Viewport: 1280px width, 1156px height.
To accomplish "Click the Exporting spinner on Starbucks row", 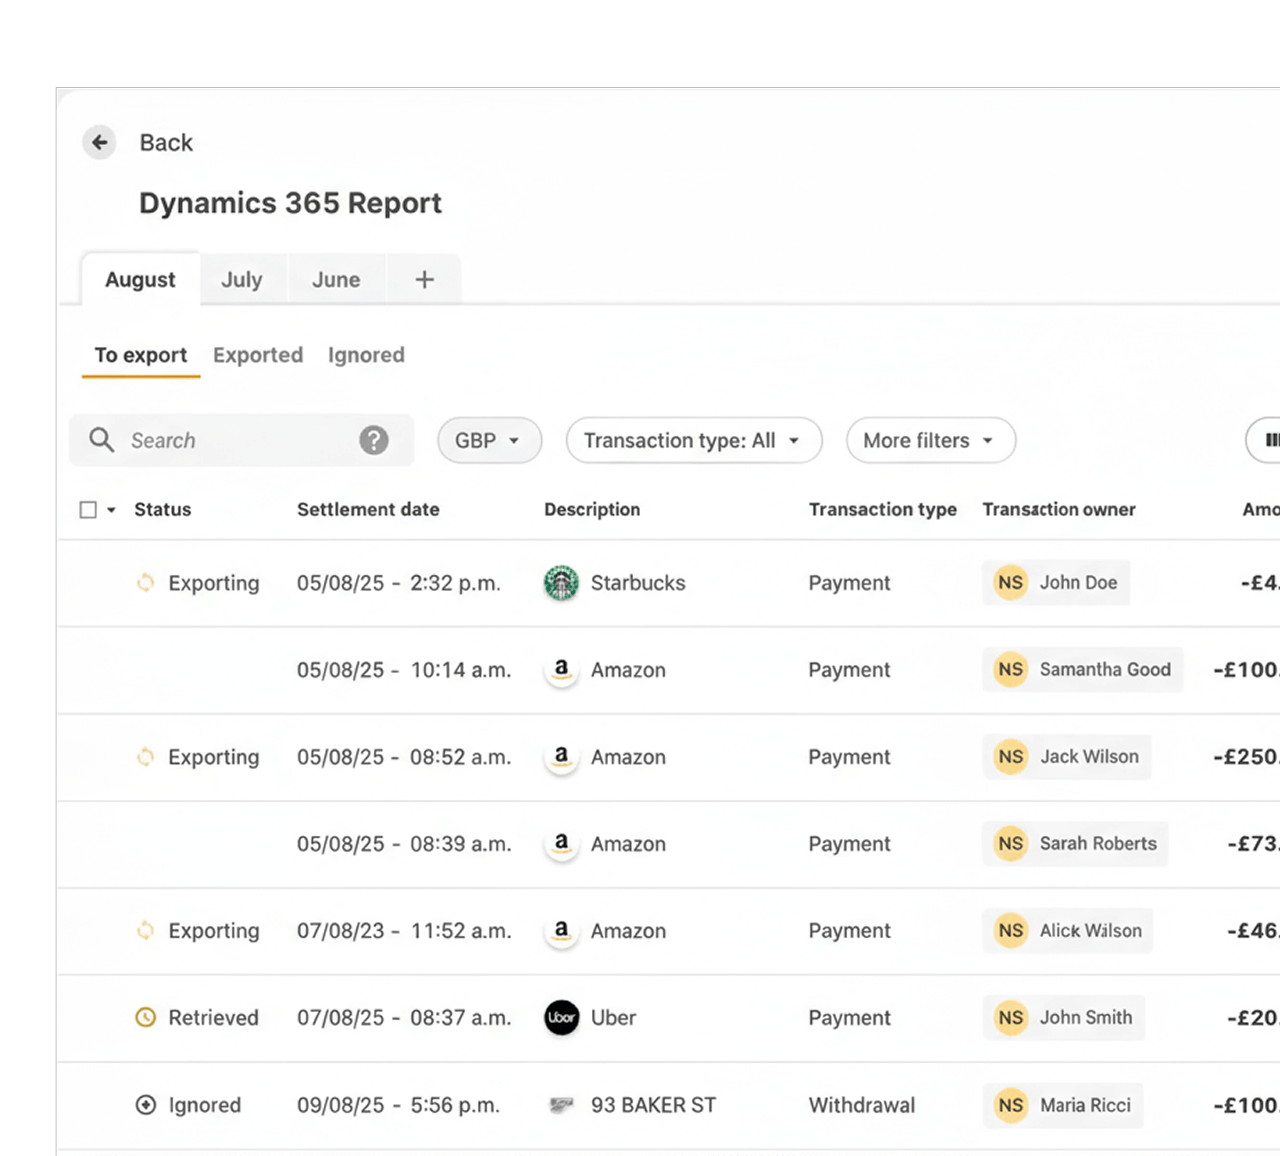I will (146, 583).
